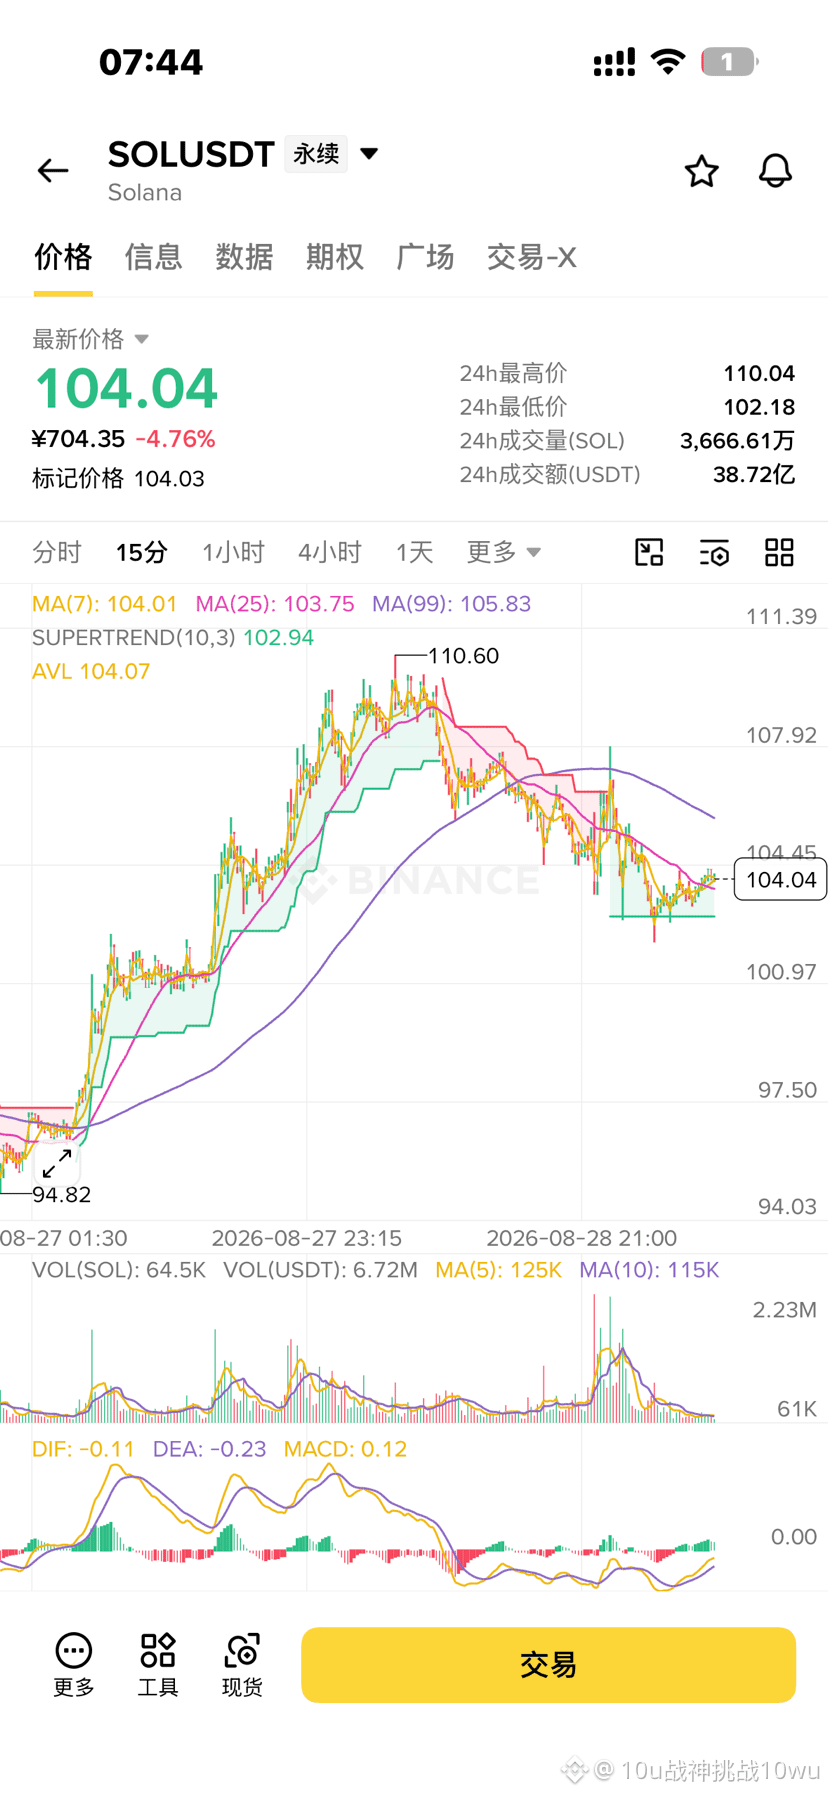The width and height of the screenshot is (828, 1796).
Task: Open the 期权 tab
Action: (334, 257)
